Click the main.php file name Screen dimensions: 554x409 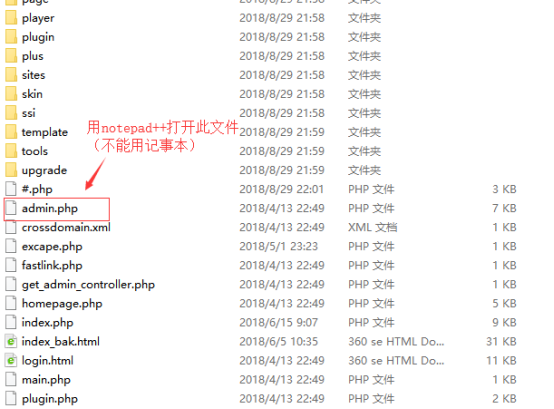(46, 380)
